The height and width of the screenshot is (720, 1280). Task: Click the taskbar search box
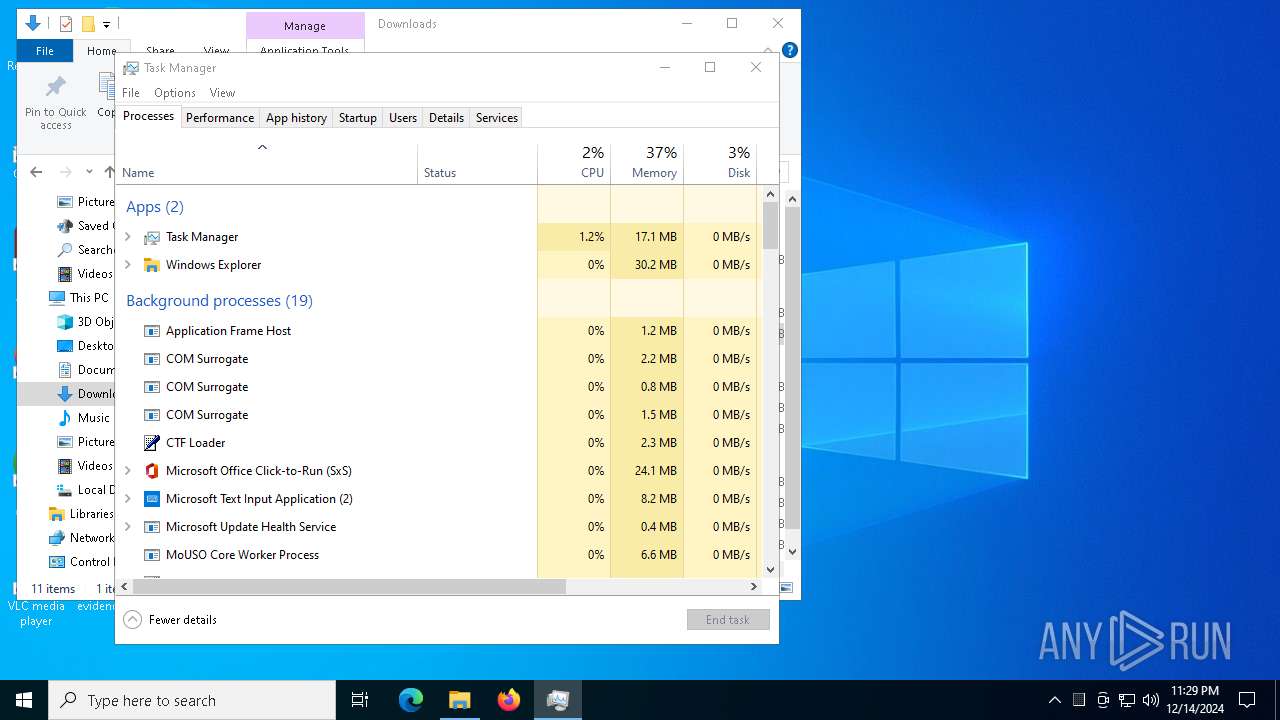[192, 700]
